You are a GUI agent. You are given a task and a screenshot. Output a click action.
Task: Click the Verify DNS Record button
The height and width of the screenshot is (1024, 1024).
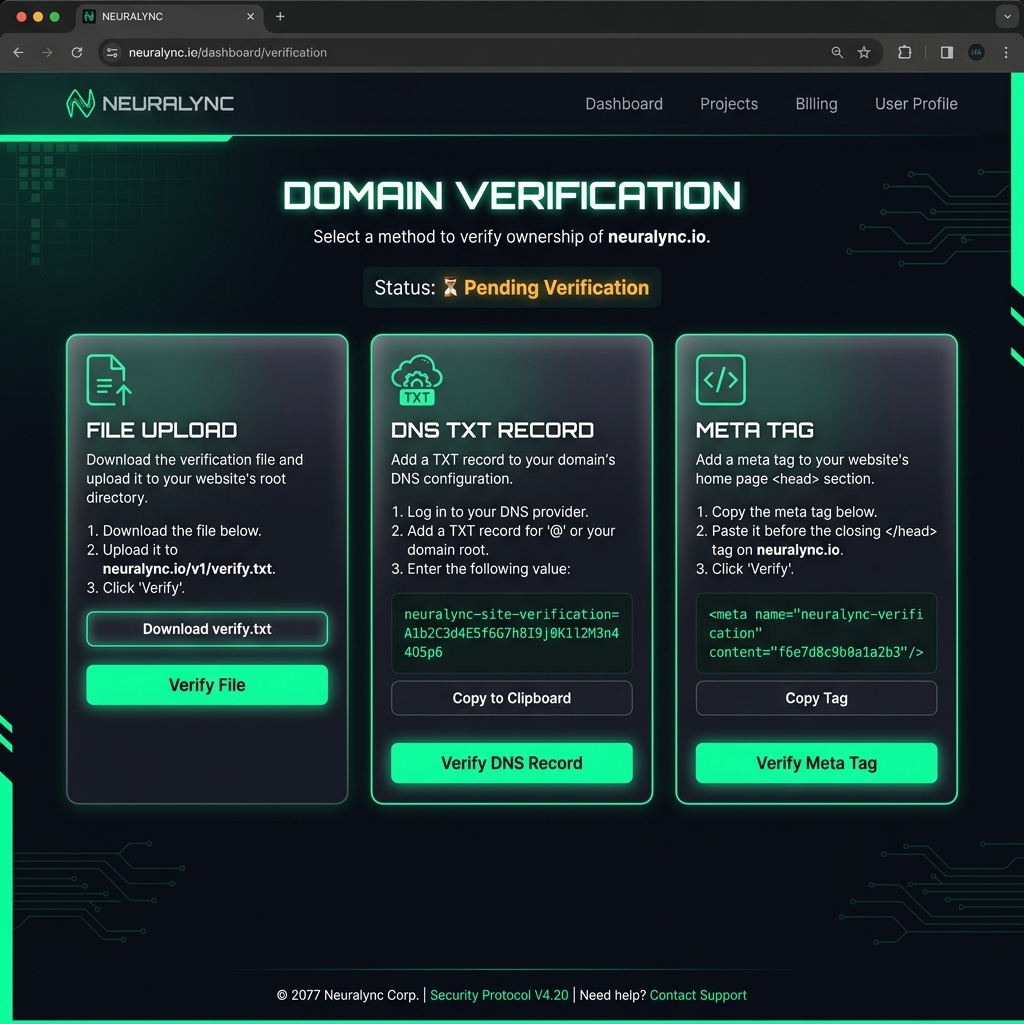click(x=511, y=763)
